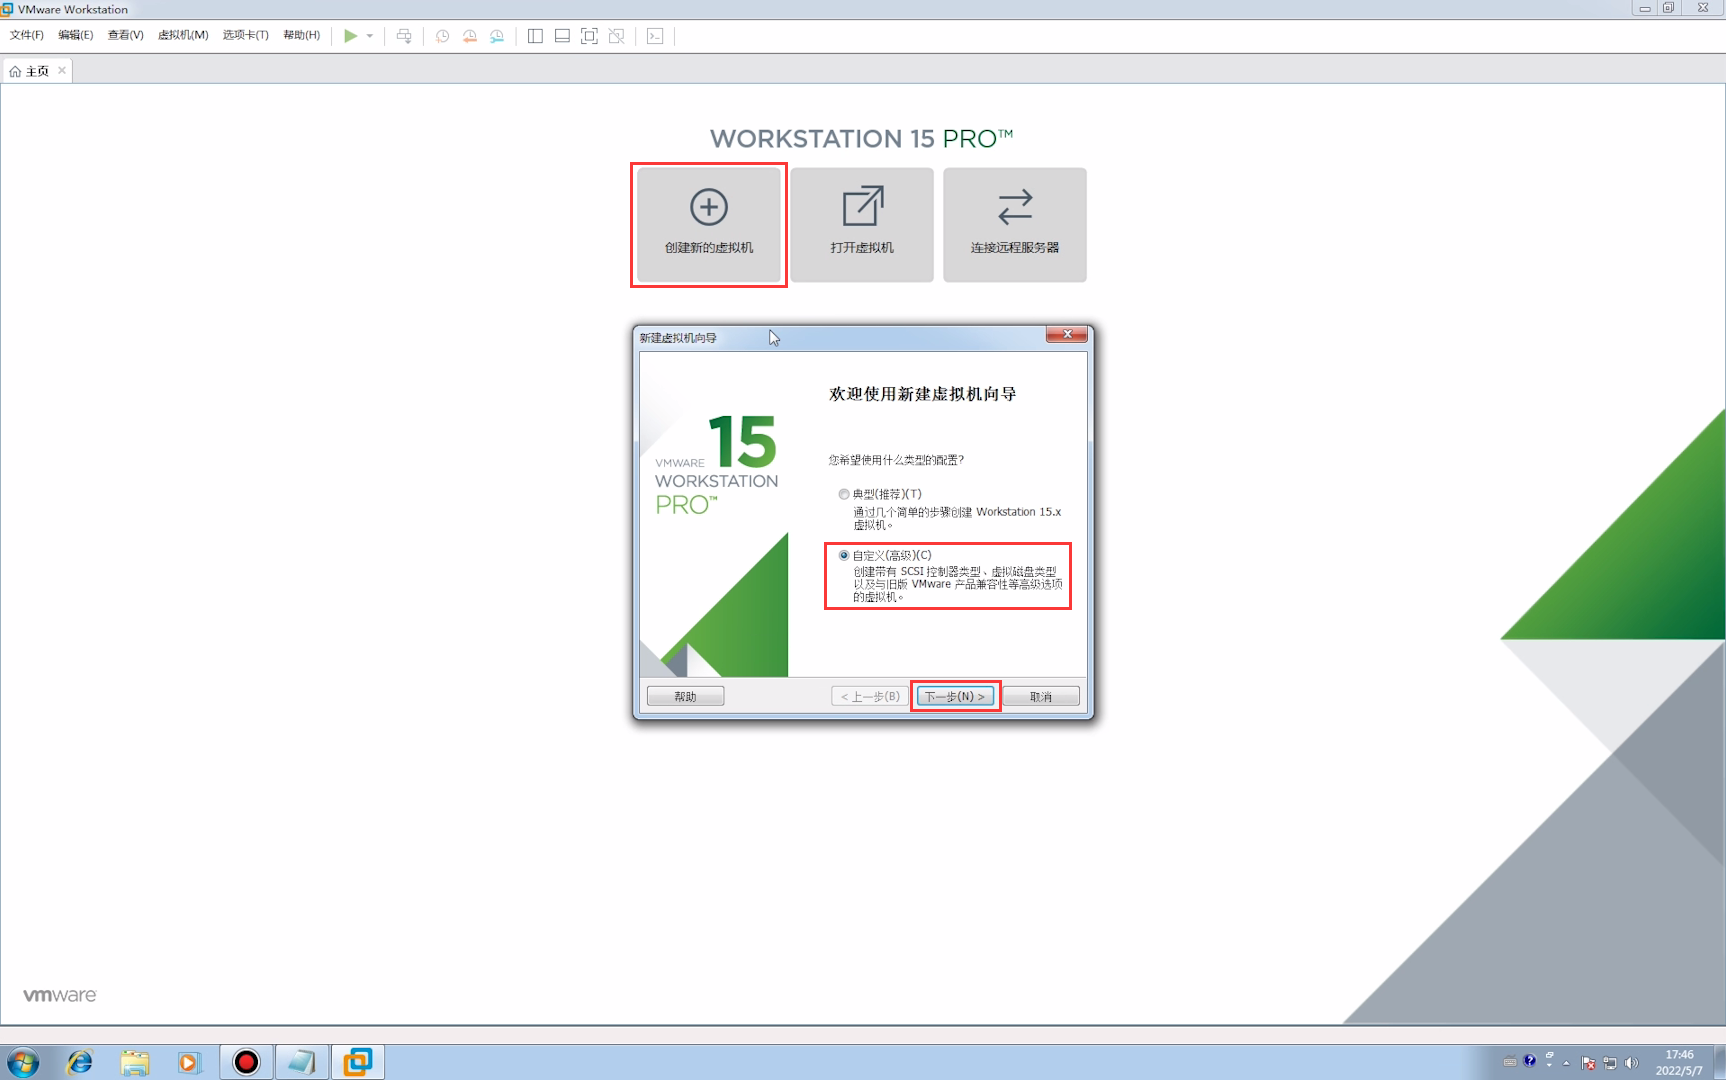The width and height of the screenshot is (1726, 1080).
Task: Click the keyboard tray icon
Action: [x=1510, y=1061]
